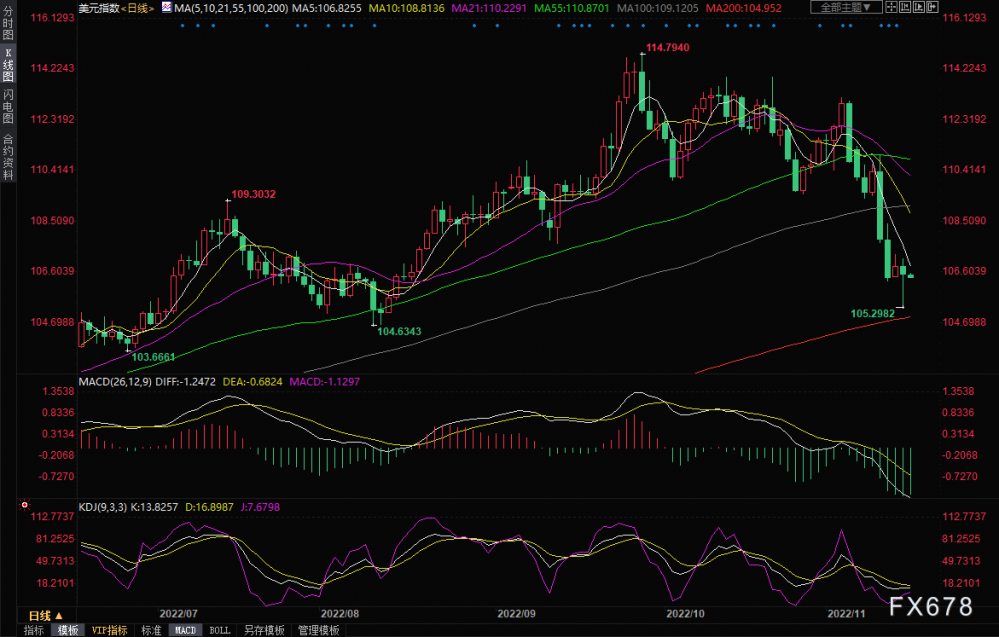Toggle the MACD template

(x=185, y=630)
